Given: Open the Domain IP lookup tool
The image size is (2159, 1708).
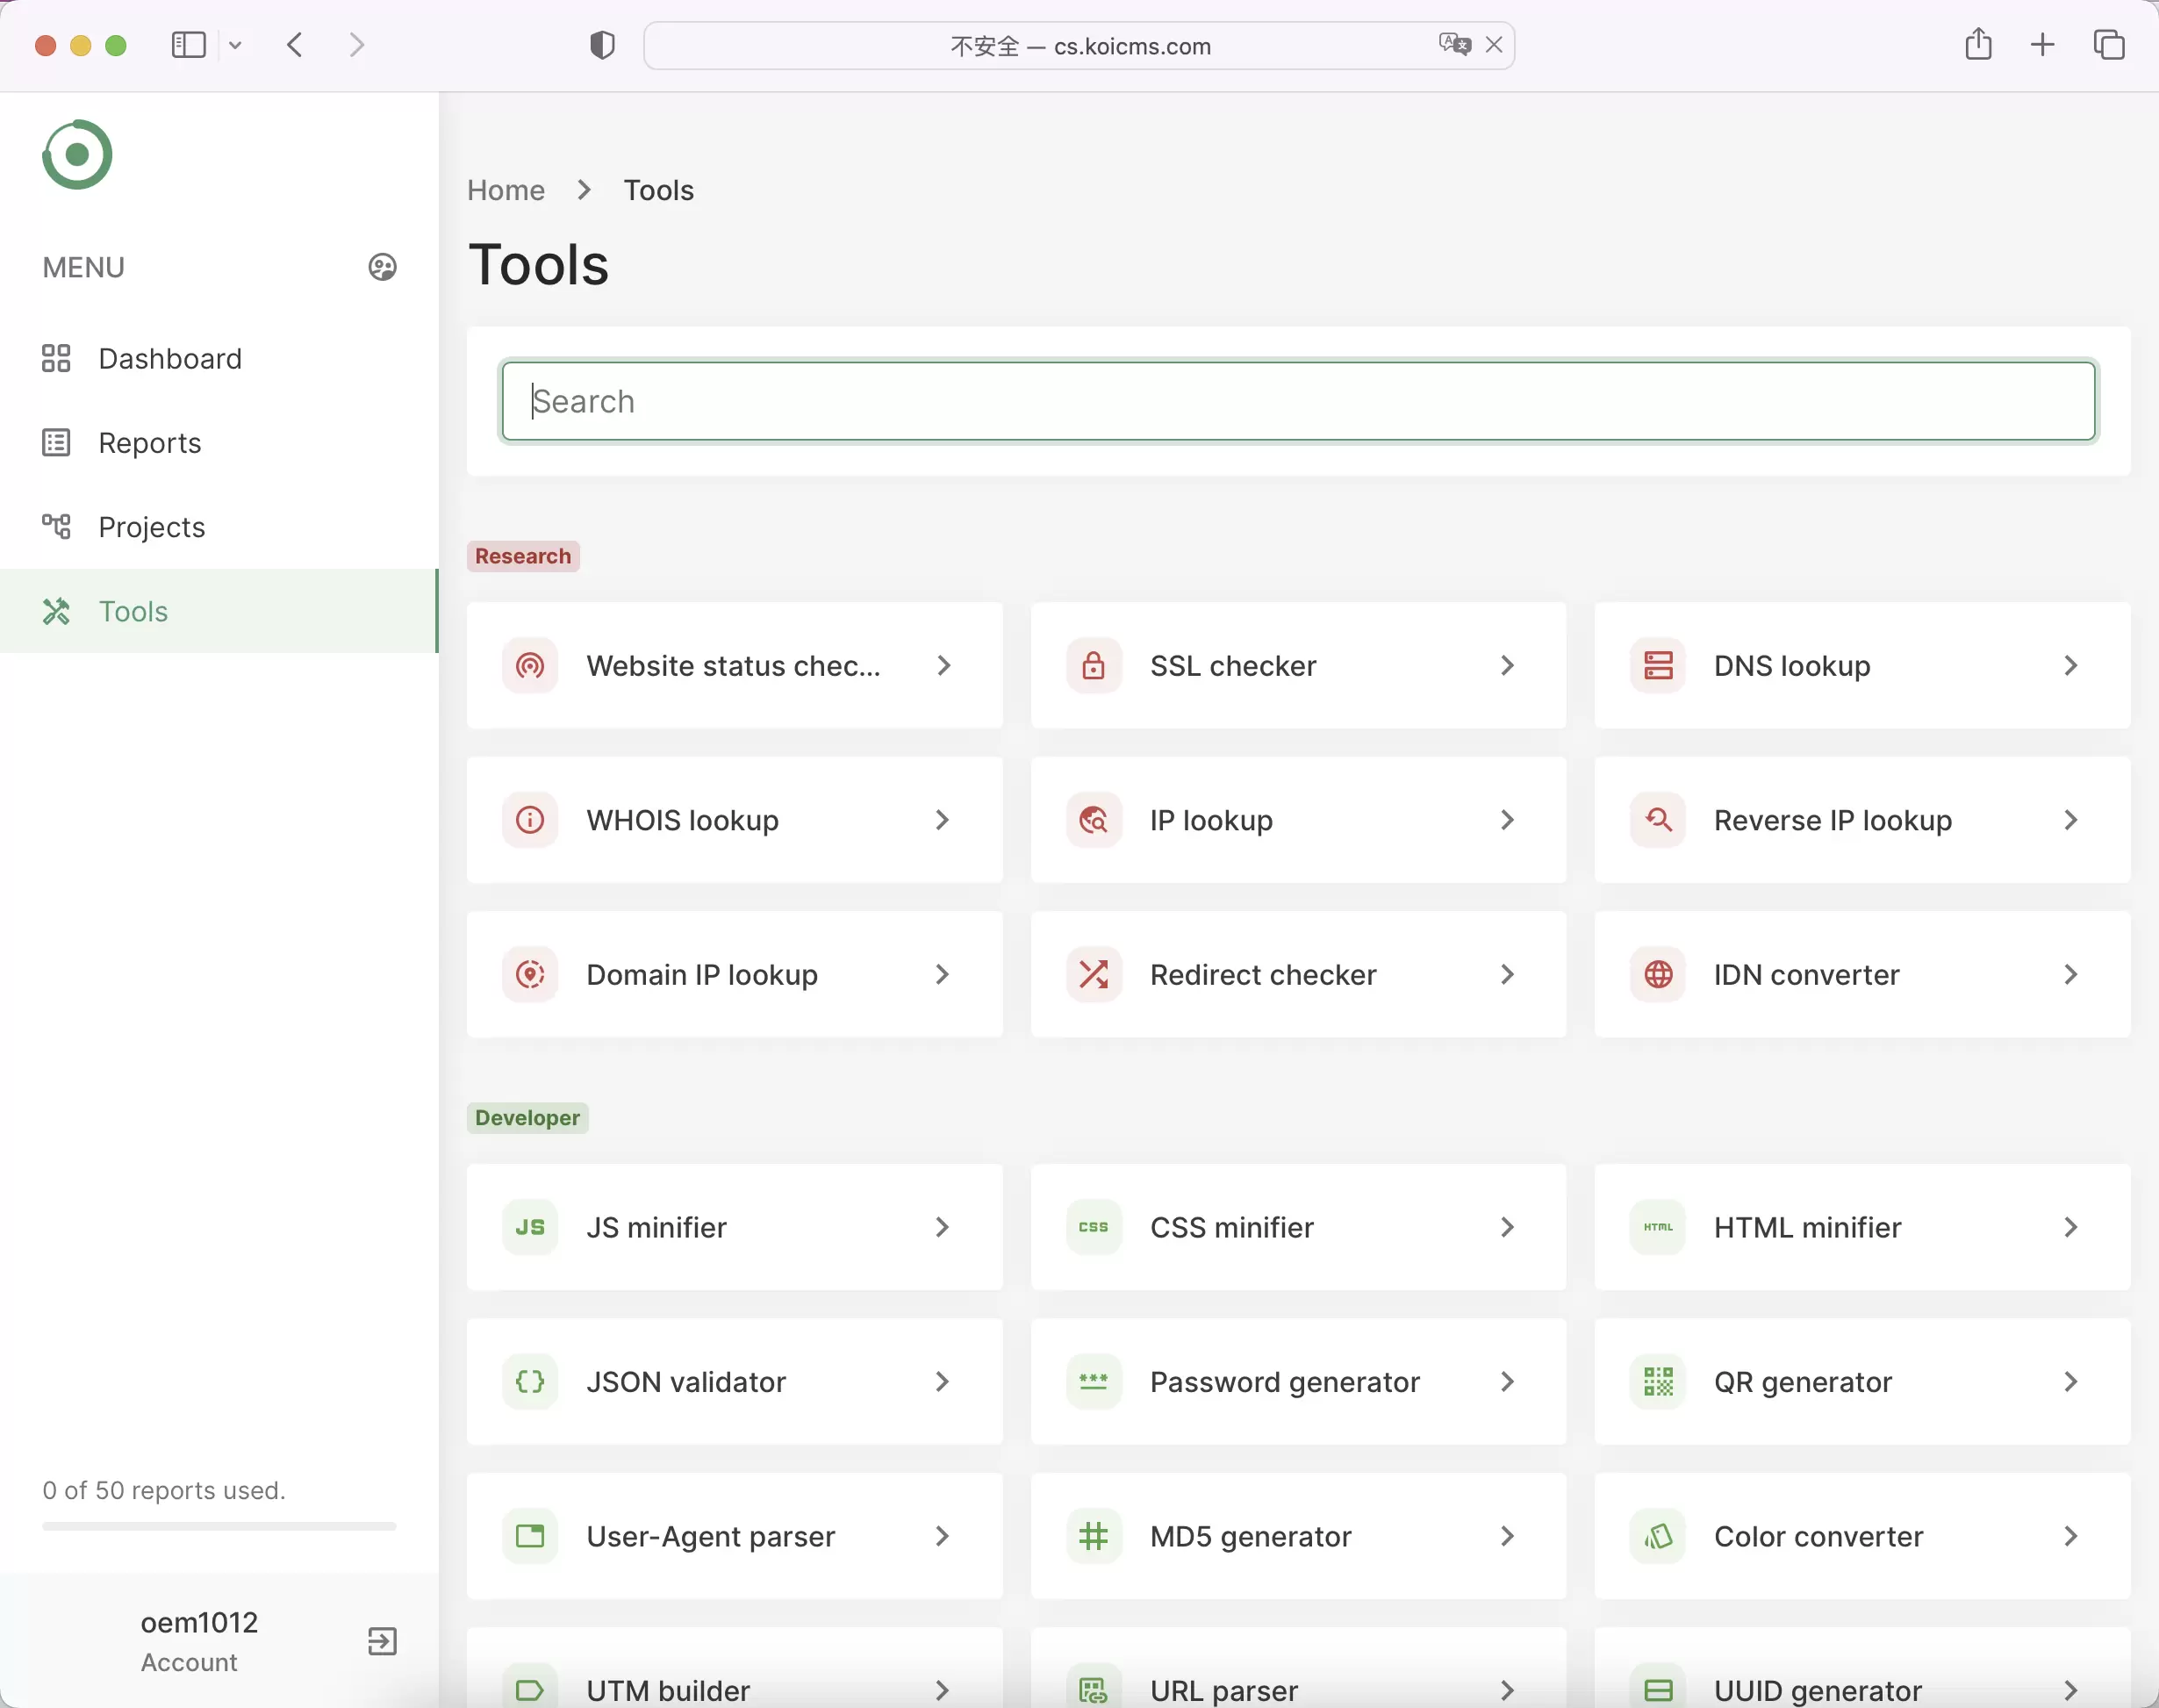Looking at the screenshot, I should [x=734, y=974].
